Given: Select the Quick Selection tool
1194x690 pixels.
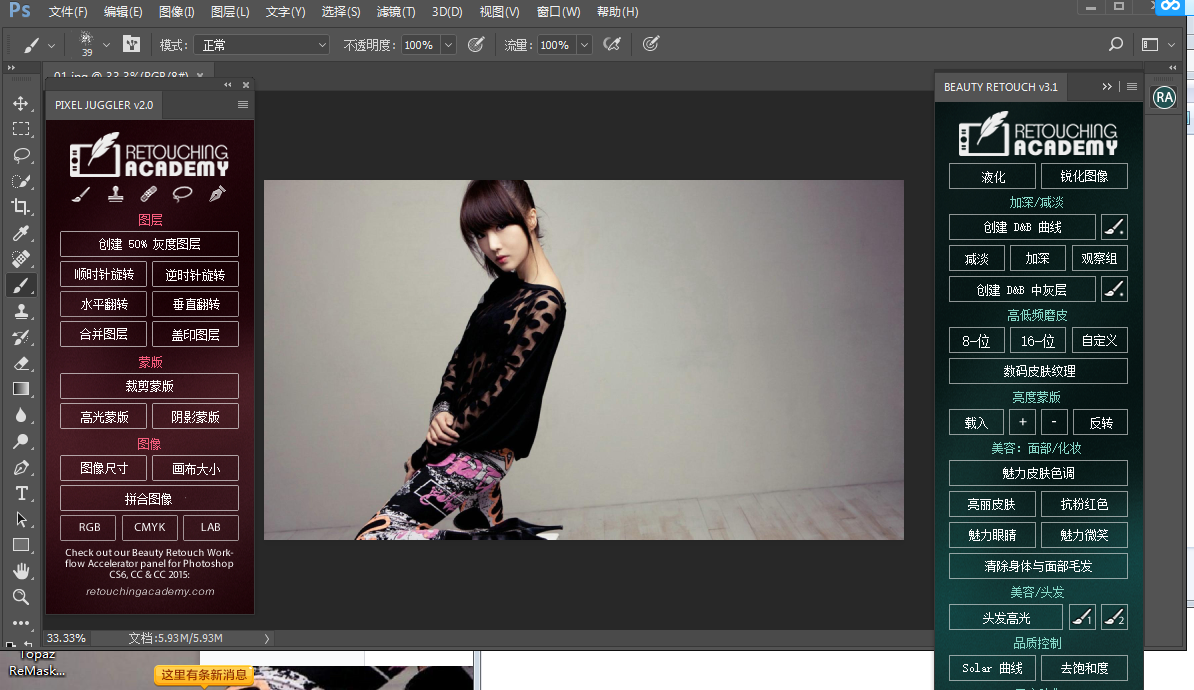Looking at the screenshot, I should [21, 181].
